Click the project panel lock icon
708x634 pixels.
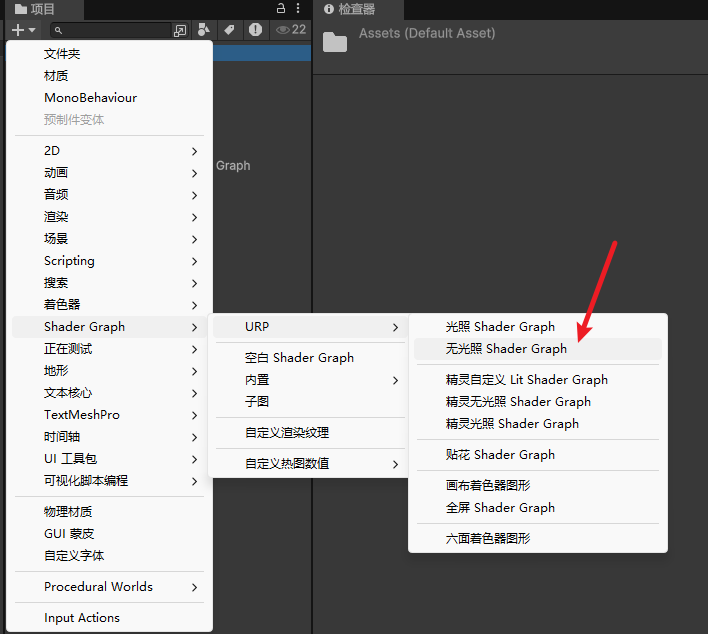280,8
